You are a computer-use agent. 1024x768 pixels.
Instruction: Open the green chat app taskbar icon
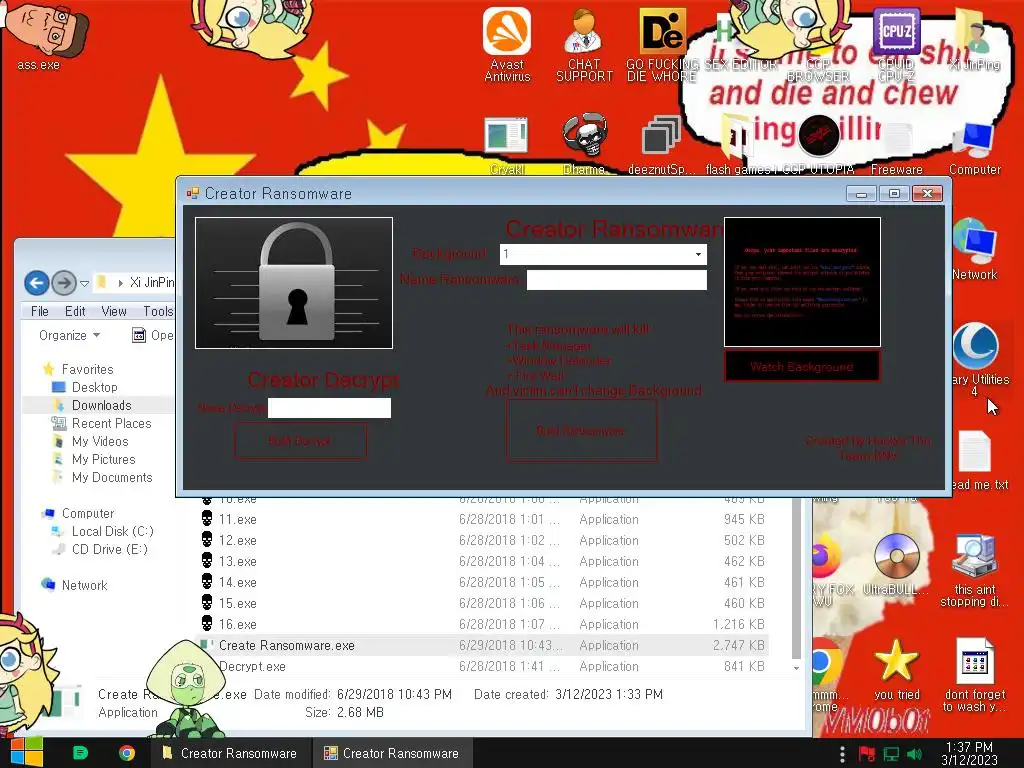pos(80,753)
